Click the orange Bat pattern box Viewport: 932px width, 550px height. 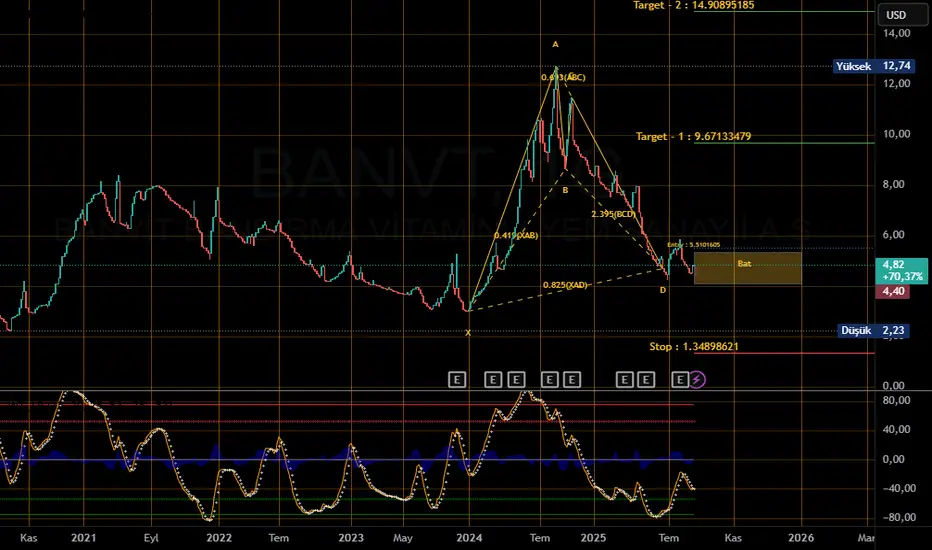pyautogui.click(x=746, y=268)
